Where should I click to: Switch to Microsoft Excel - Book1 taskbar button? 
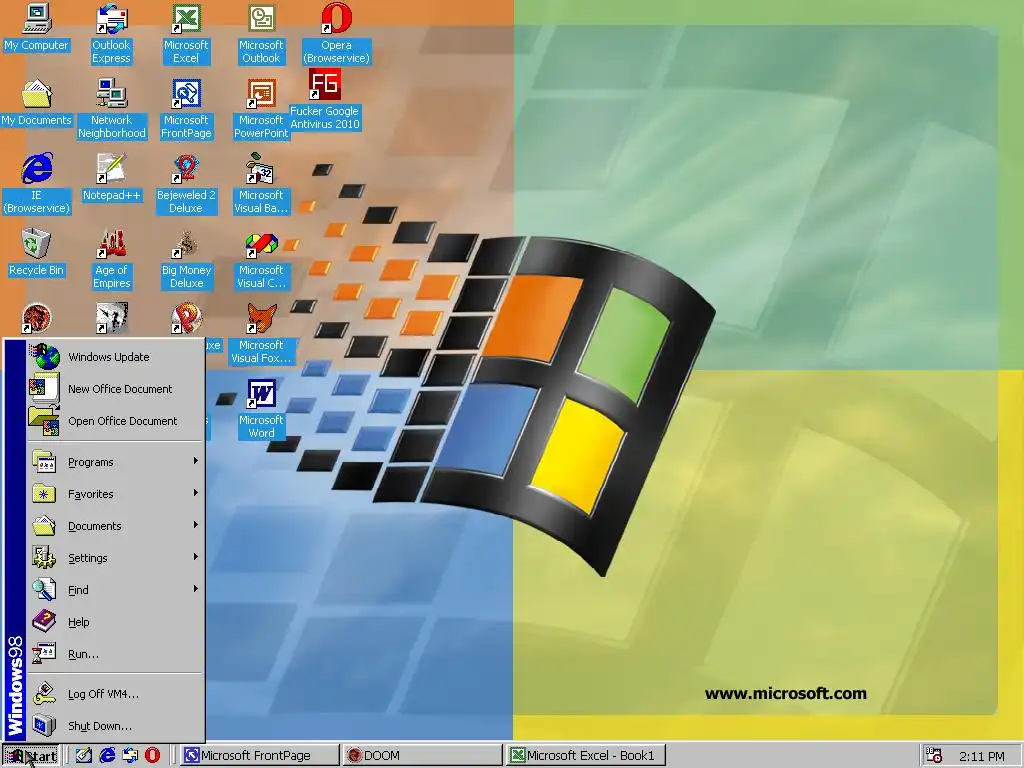585,756
